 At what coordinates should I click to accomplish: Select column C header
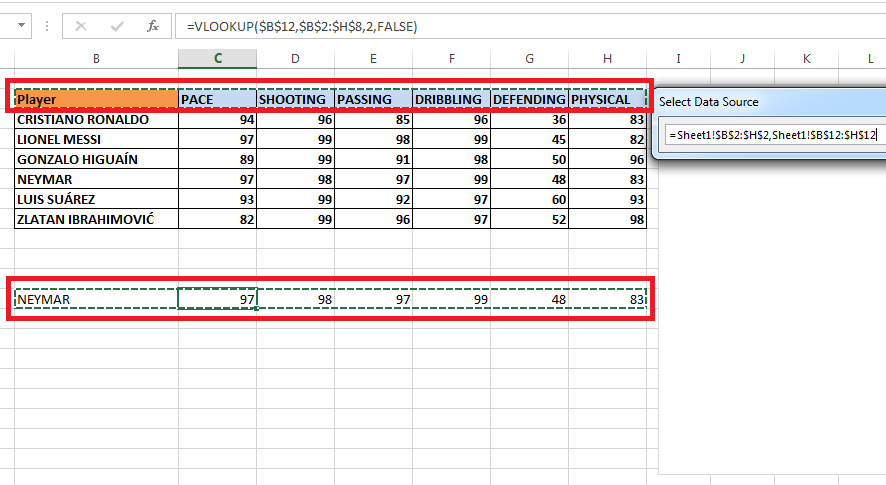pyautogui.click(x=218, y=59)
